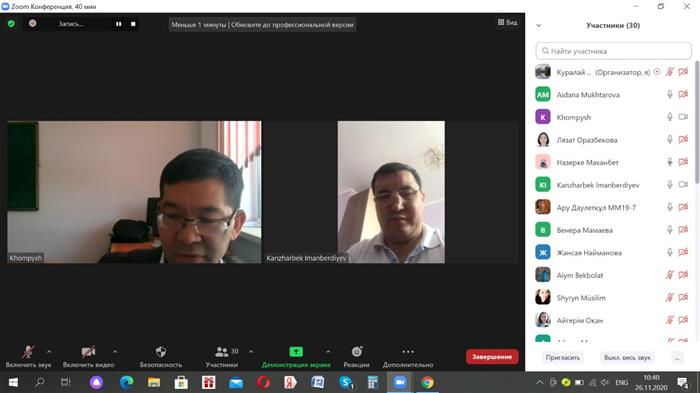Expand audio options arrow beside microphone

[x=49, y=352]
